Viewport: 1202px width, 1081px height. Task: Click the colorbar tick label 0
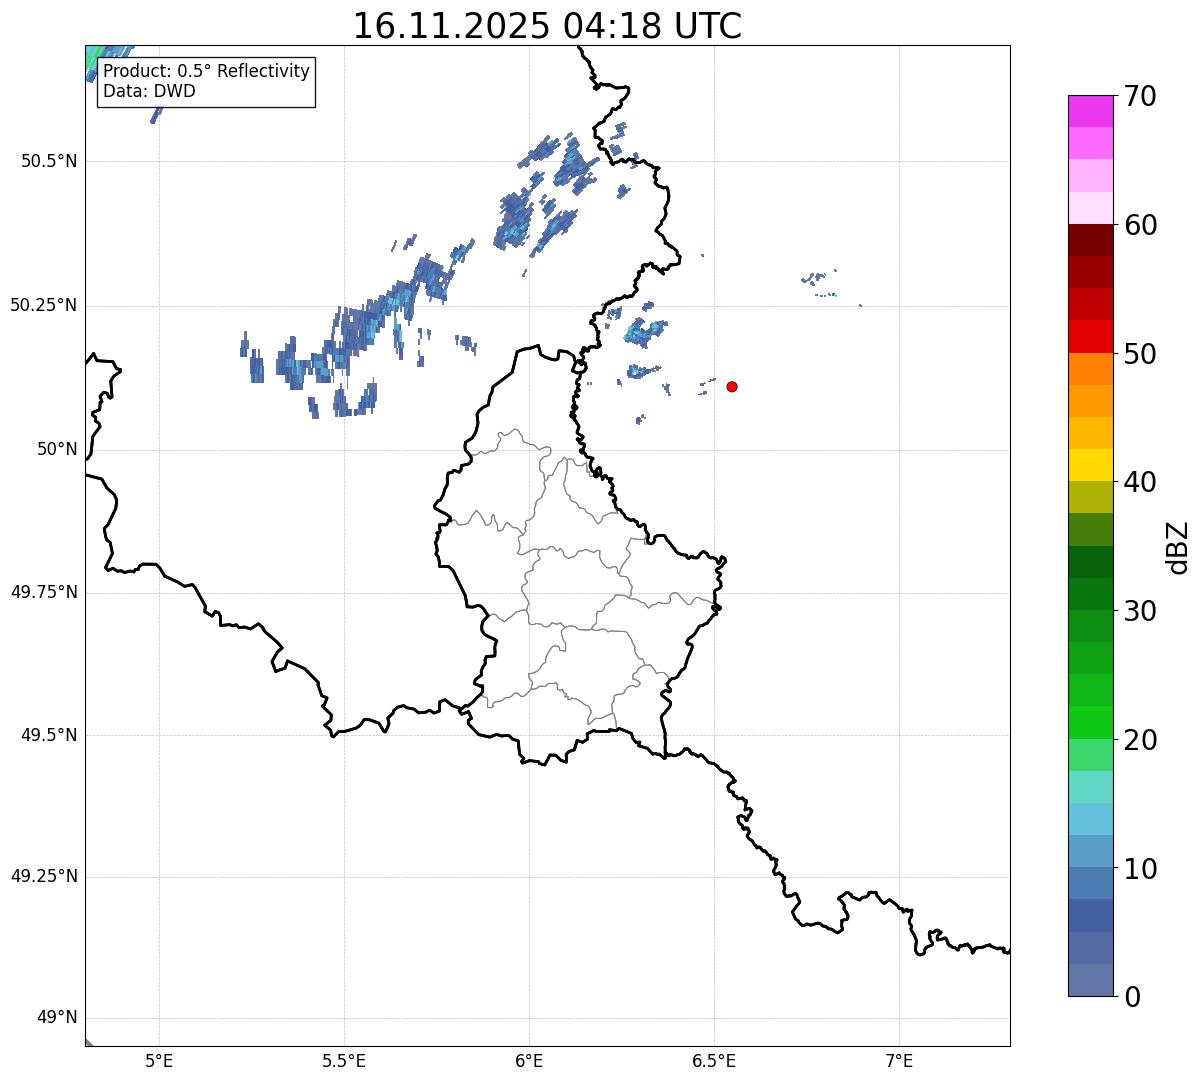pyautogui.click(x=1132, y=997)
